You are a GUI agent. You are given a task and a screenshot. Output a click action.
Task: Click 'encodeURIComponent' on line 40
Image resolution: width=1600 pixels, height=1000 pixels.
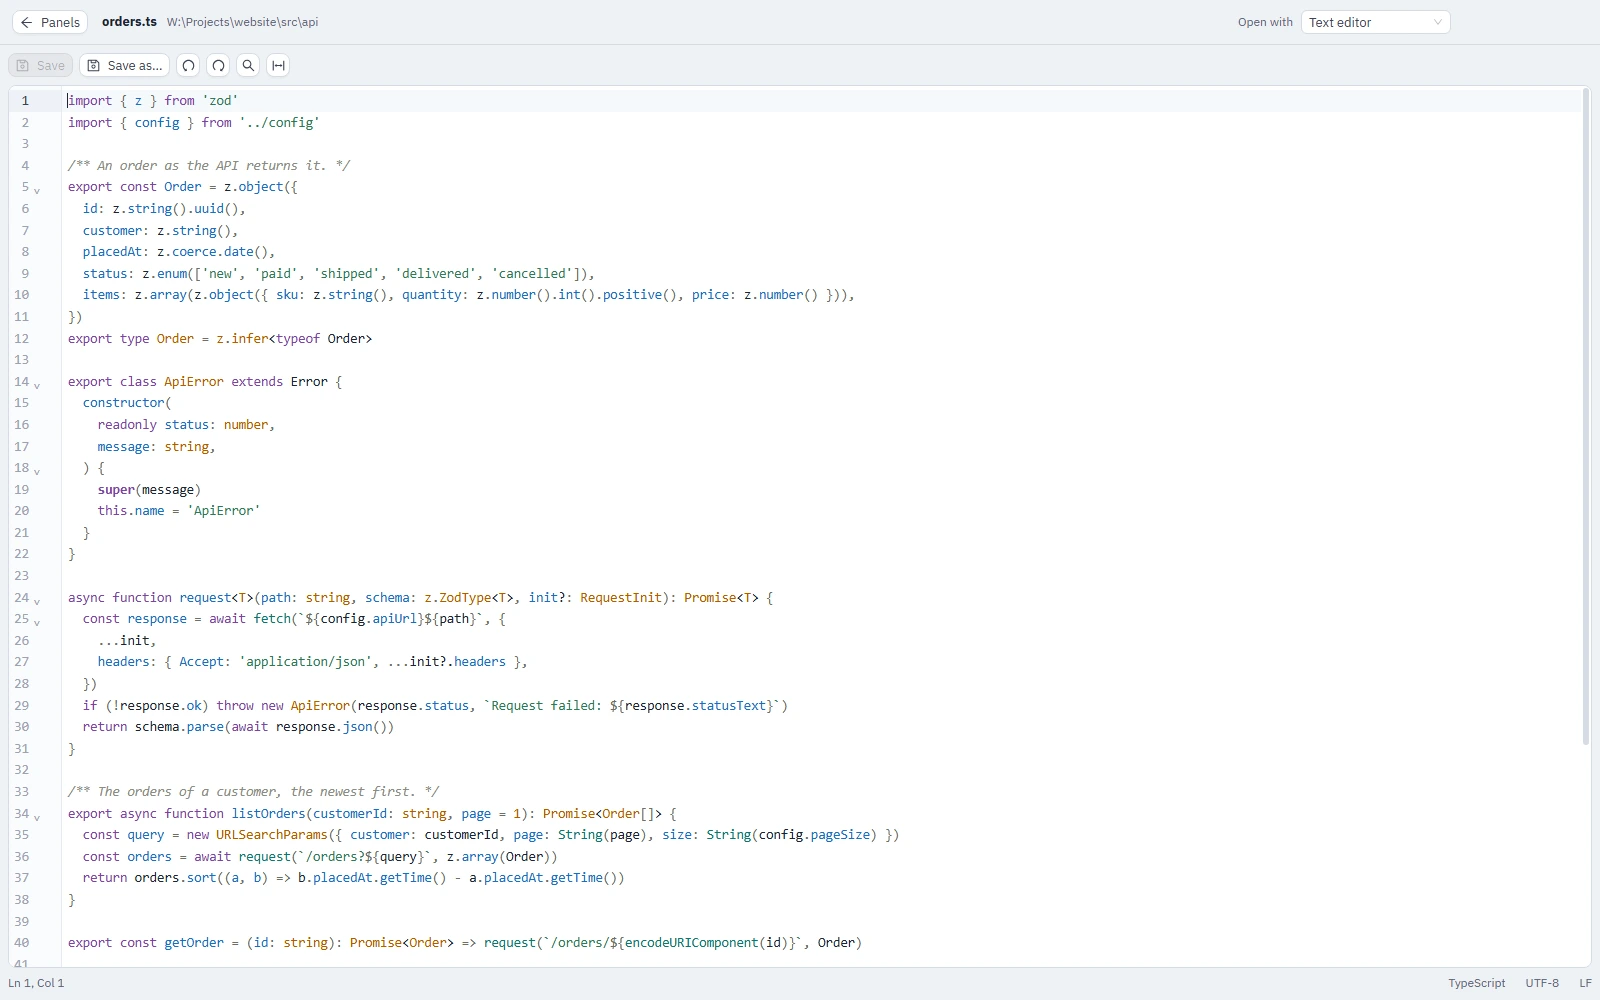click(691, 943)
